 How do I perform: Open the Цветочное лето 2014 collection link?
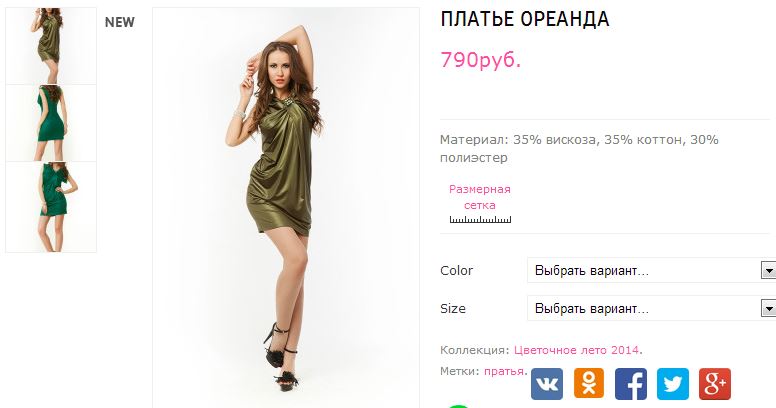click(x=577, y=350)
